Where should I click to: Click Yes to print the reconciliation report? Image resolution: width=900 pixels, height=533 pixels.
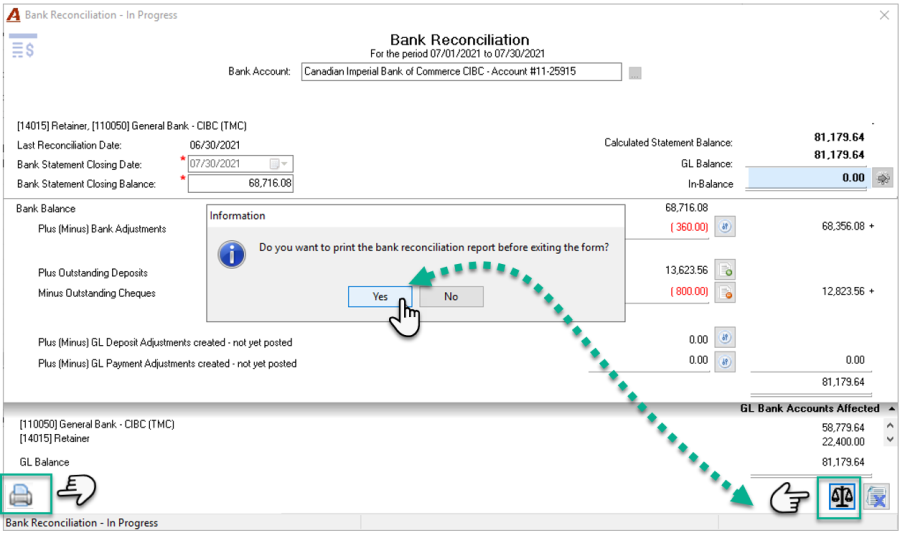380,297
